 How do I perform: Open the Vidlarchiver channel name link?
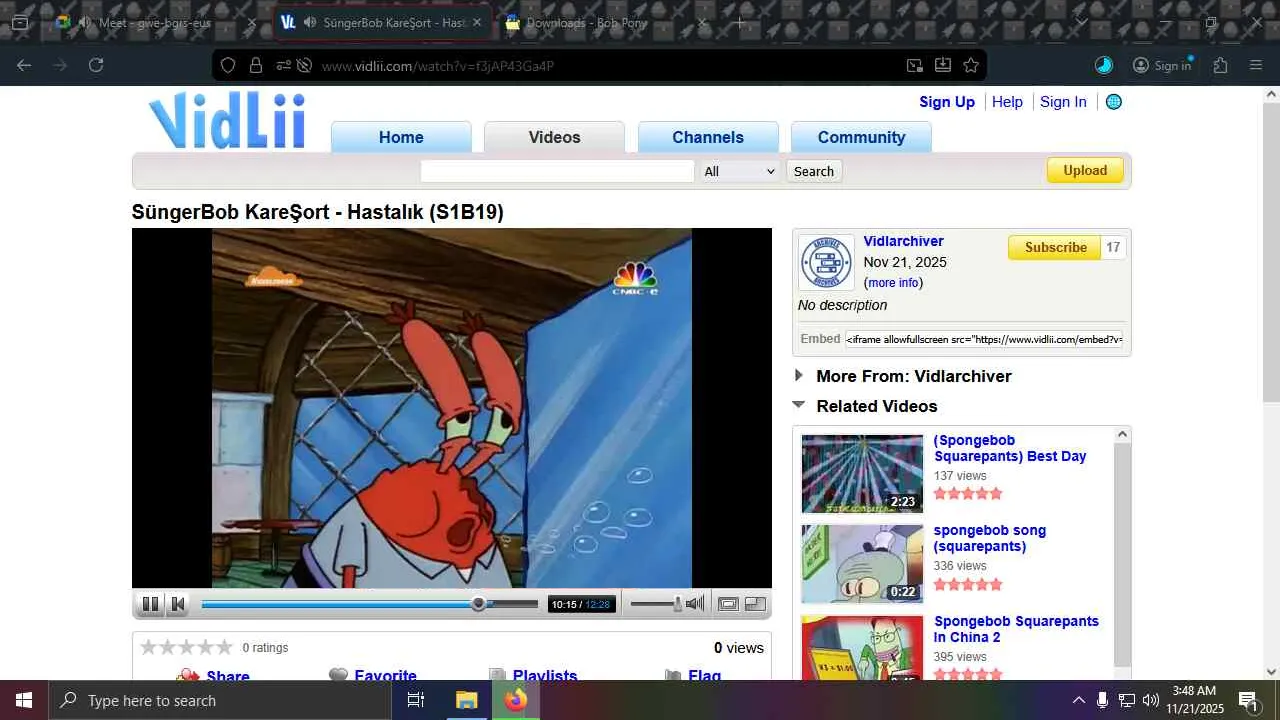pyautogui.click(x=903, y=241)
